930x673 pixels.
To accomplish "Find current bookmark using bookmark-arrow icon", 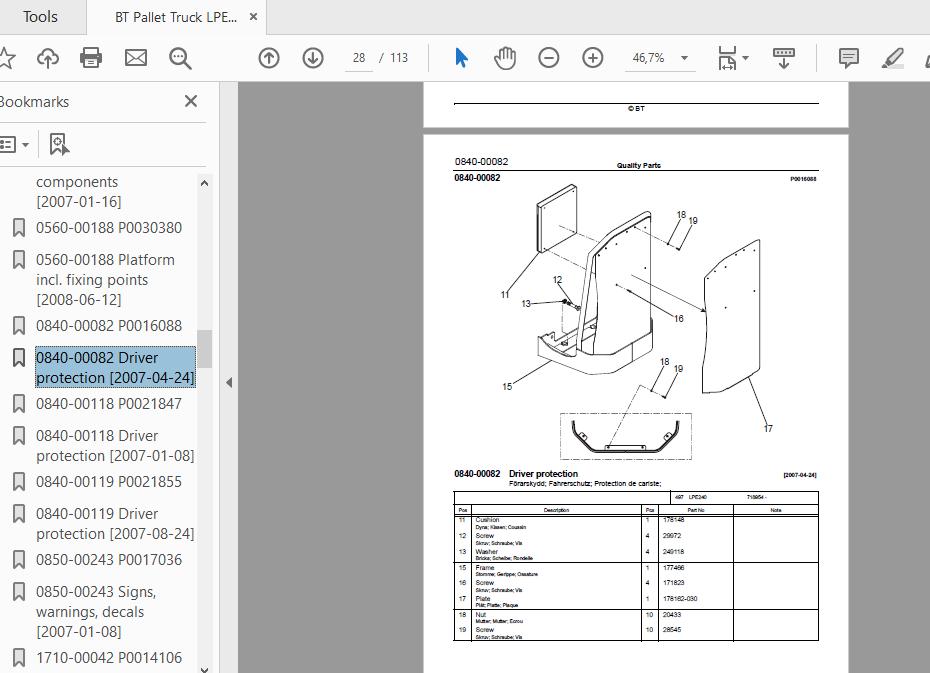I will point(58,143).
